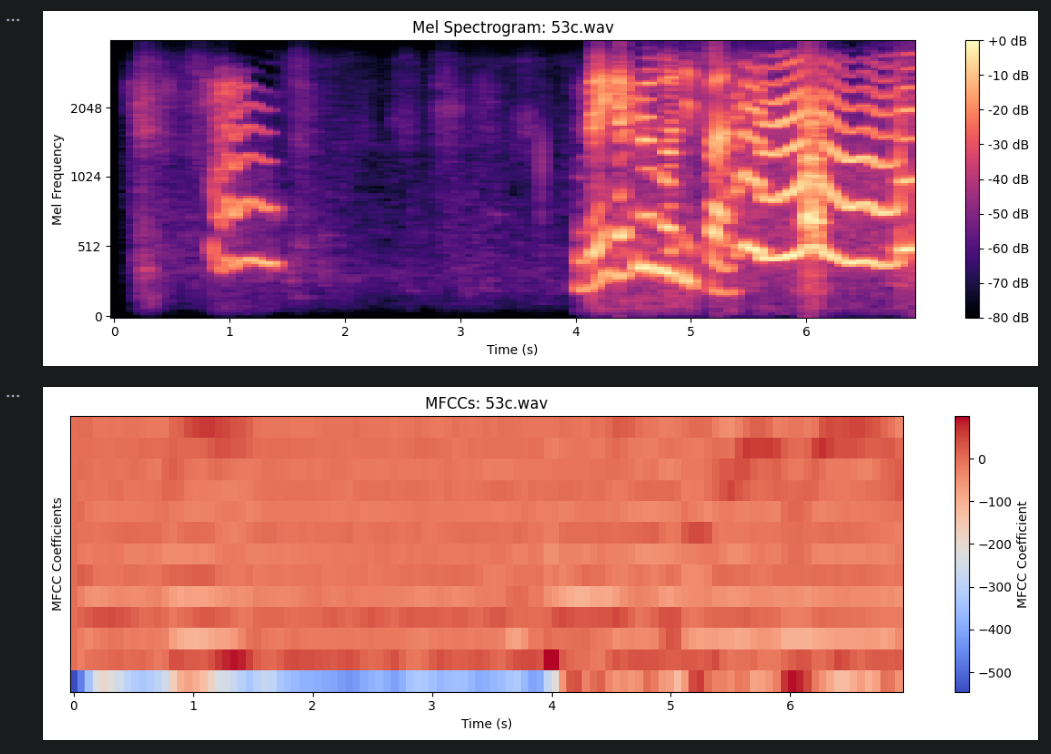Click the MFCCs heatmap plot image
The width and height of the screenshot is (1051, 754).
(487, 554)
